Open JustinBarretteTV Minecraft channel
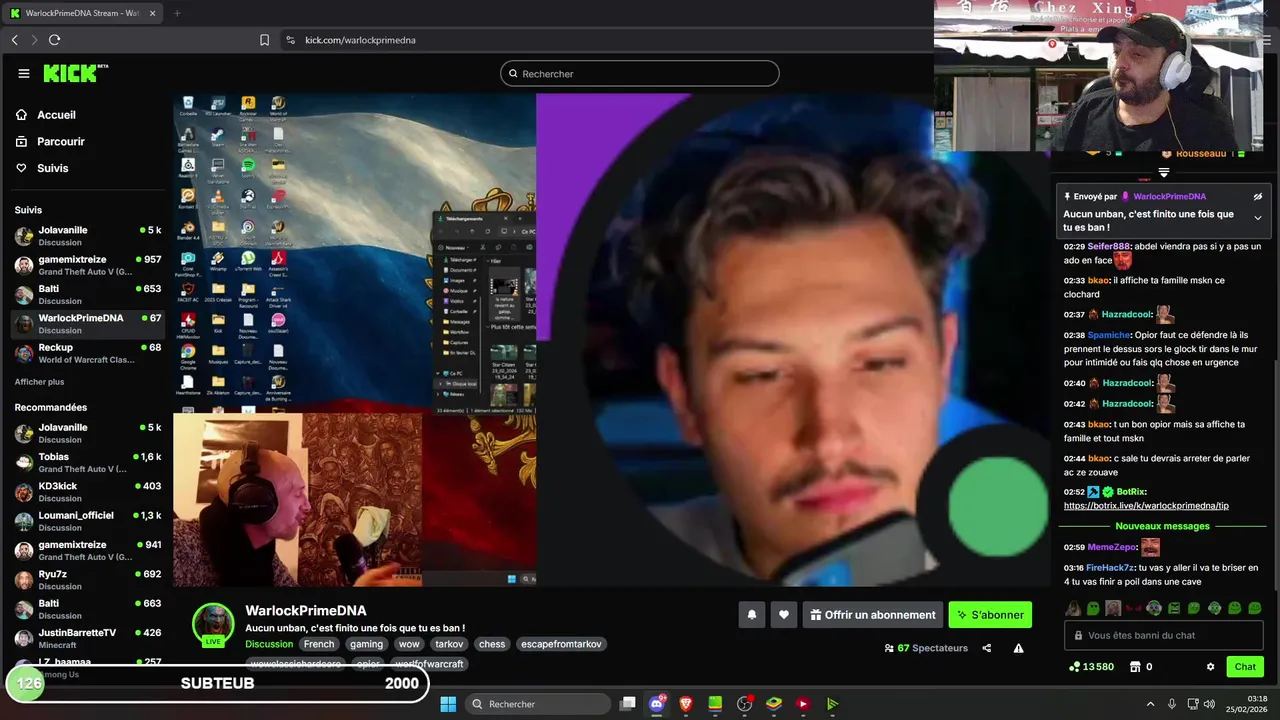This screenshot has height=720, width=1280. [x=87, y=638]
